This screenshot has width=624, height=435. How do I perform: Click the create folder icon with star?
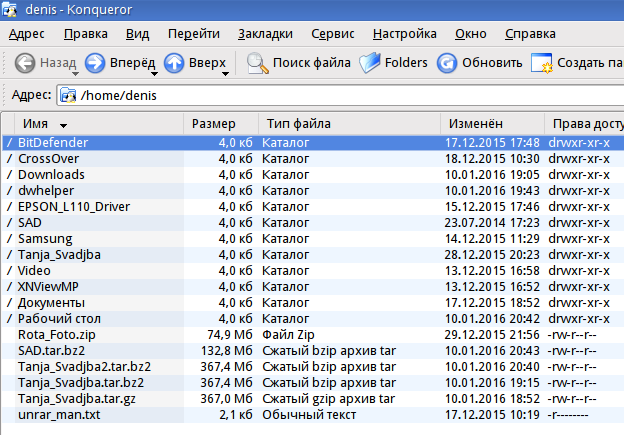542,63
